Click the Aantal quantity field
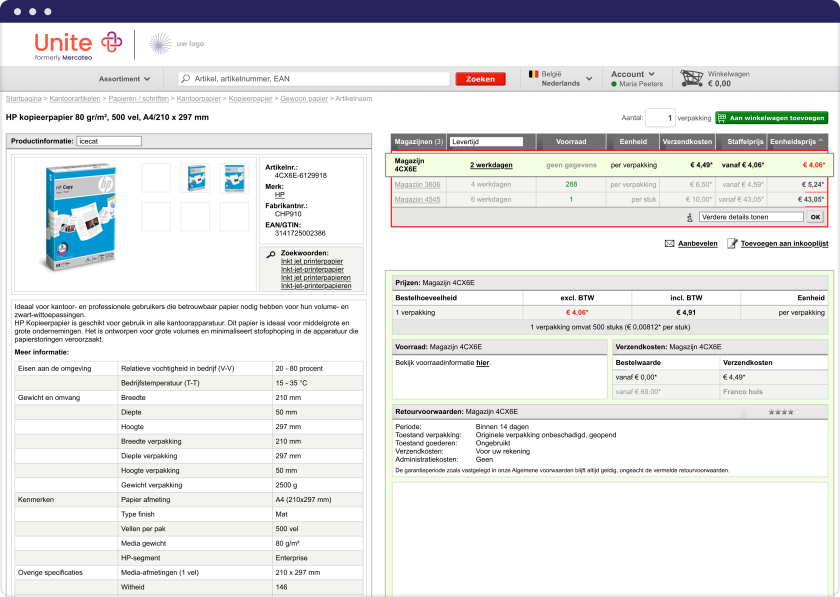 coord(660,118)
